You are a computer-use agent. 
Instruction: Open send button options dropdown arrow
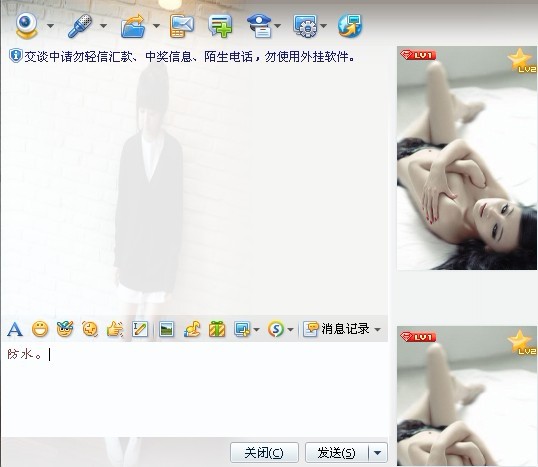pos(378,453)
